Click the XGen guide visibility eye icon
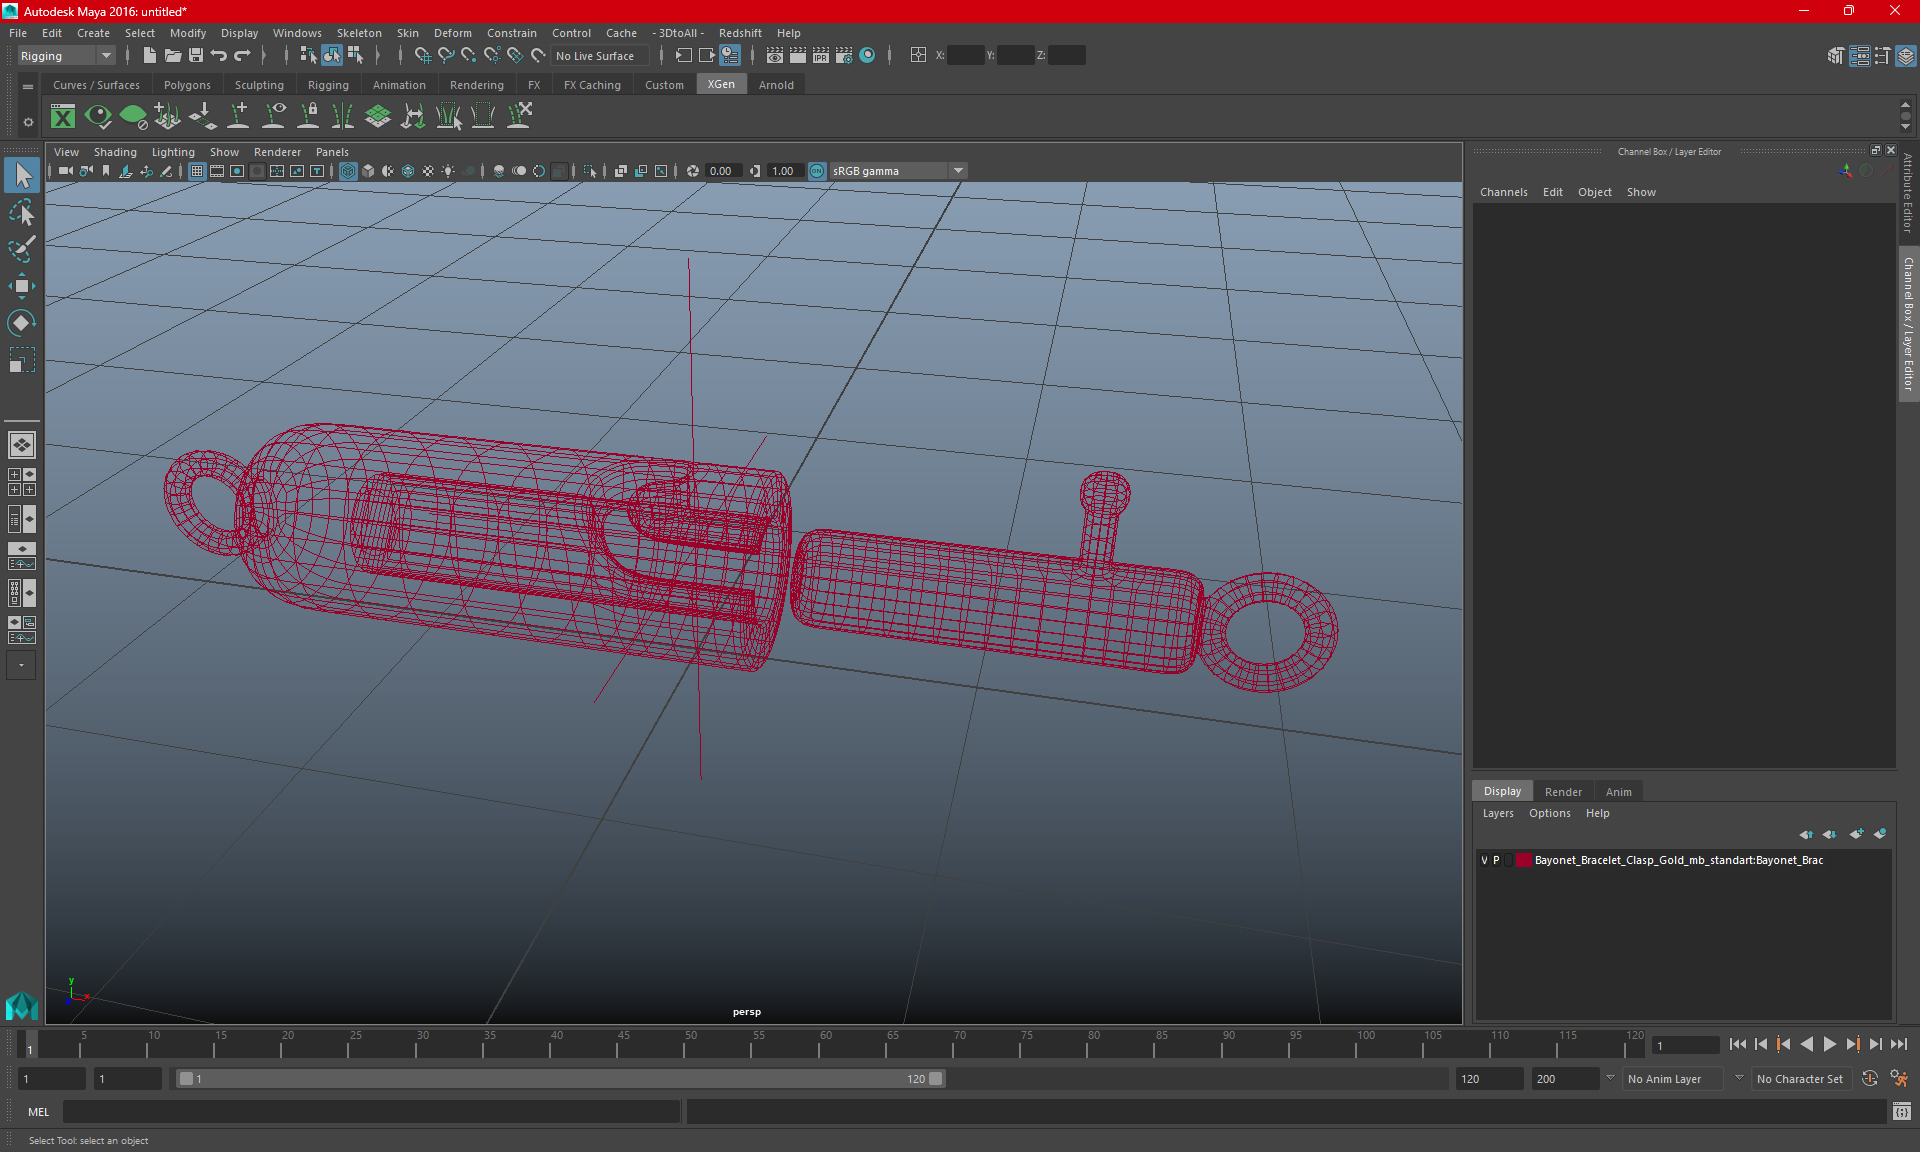The height and width of the screenshot is (1152, 1920). 273,117
